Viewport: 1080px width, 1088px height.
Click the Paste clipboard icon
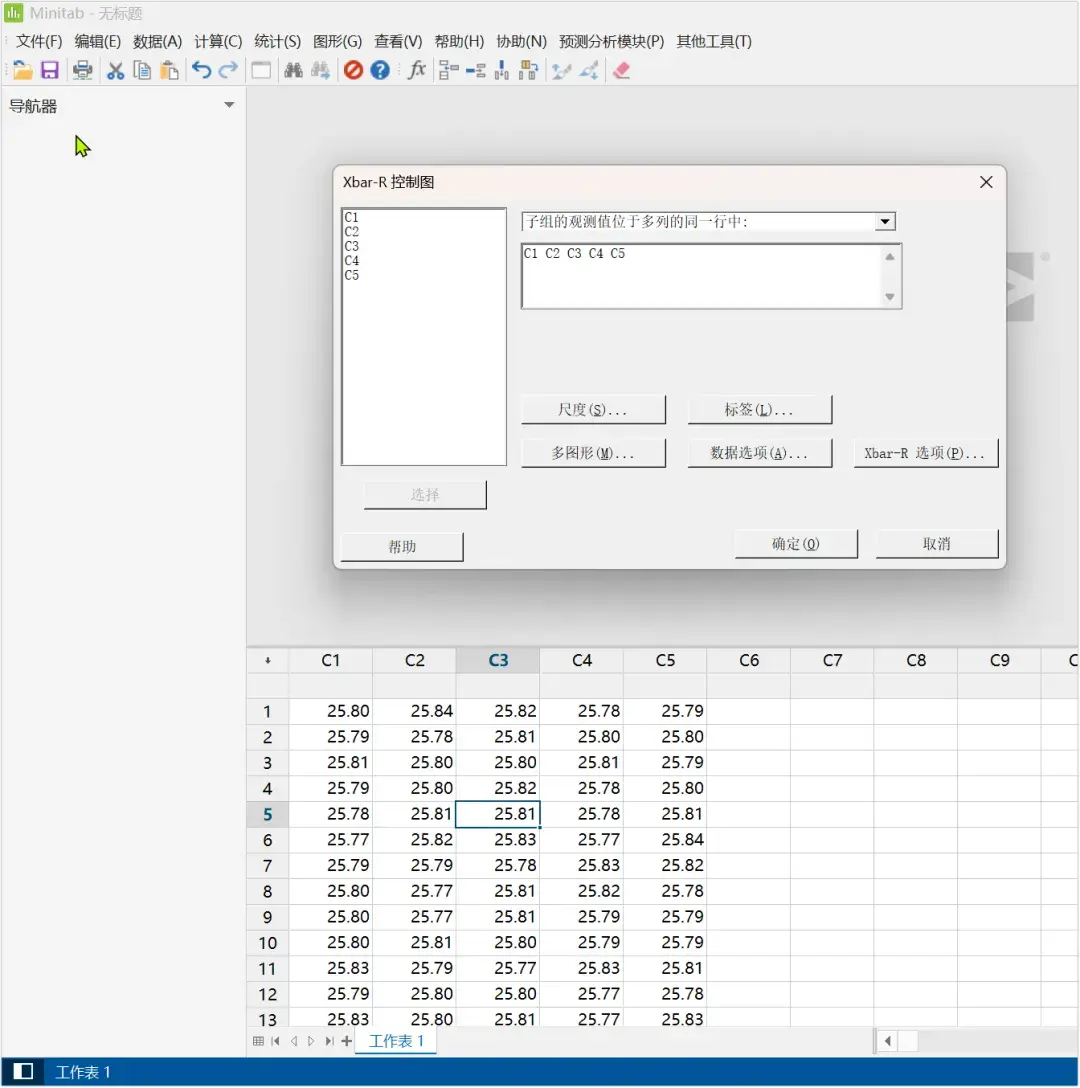pos(169,70)
